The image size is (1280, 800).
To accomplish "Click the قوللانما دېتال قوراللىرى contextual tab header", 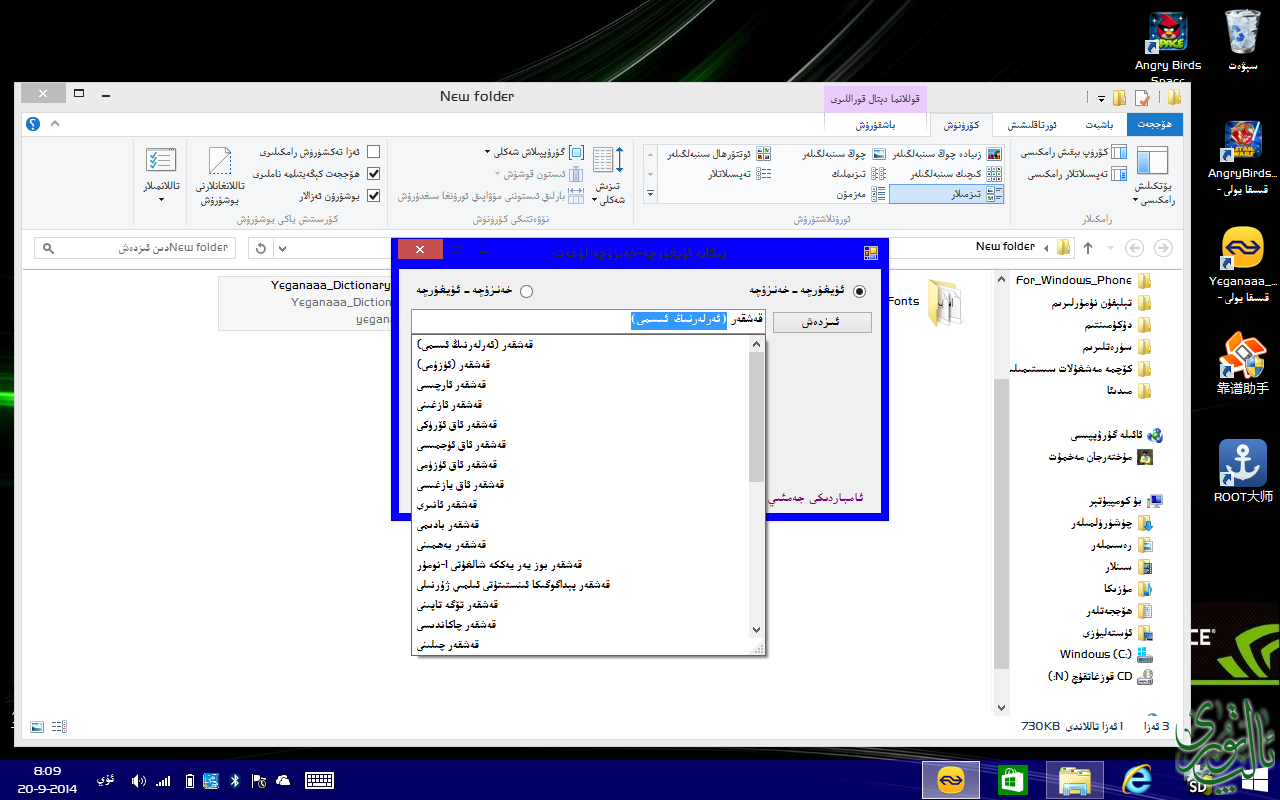I will [x=875, y=100].
